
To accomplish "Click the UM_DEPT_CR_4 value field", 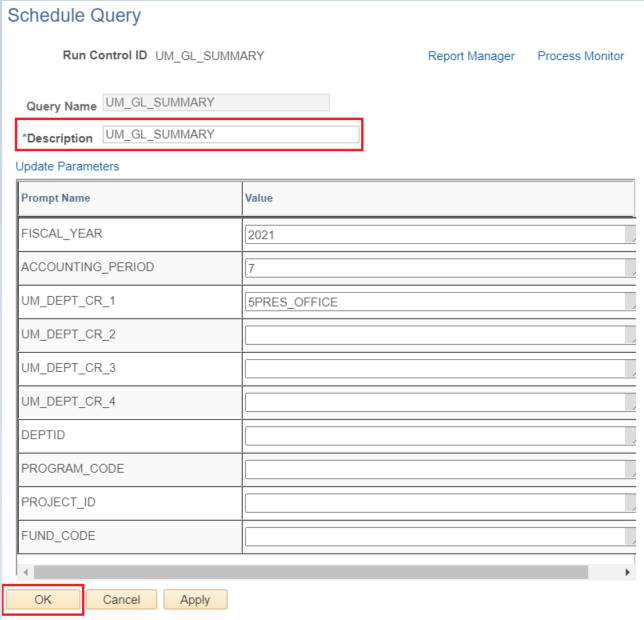I will point(440,402).
